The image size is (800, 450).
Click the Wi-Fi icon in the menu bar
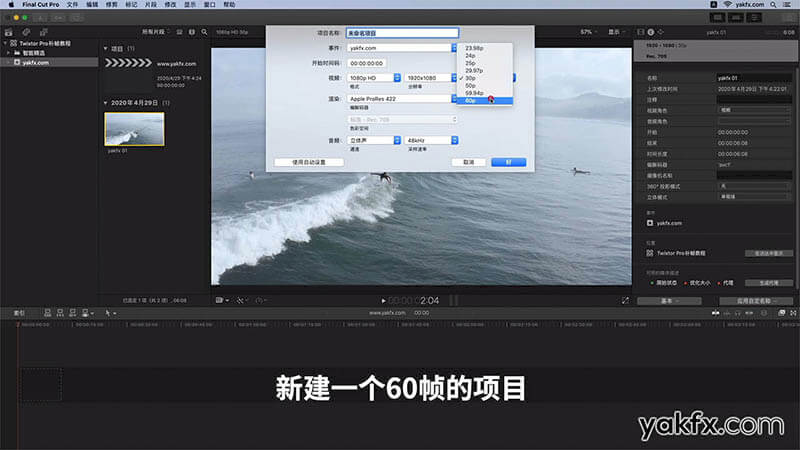(727, 4)
